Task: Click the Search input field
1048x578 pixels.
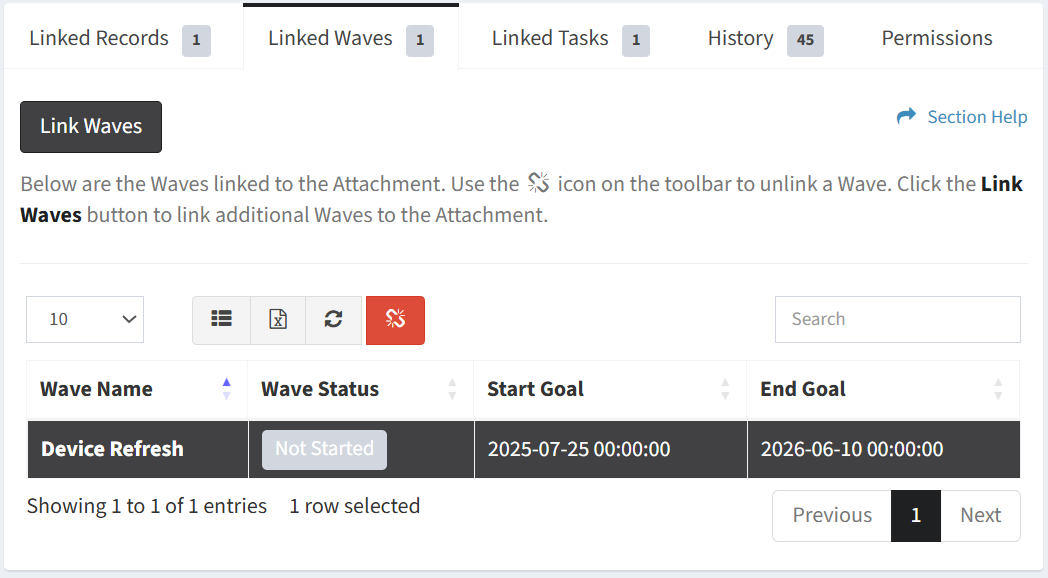Action: tap(898, 319)
